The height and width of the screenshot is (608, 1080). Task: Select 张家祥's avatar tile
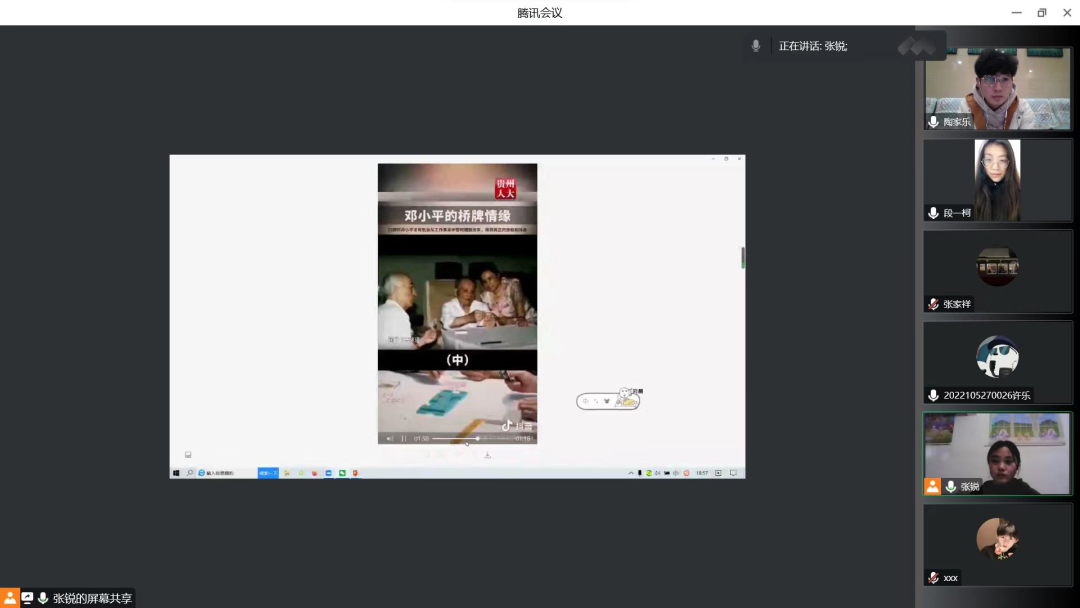pos(997,271)
